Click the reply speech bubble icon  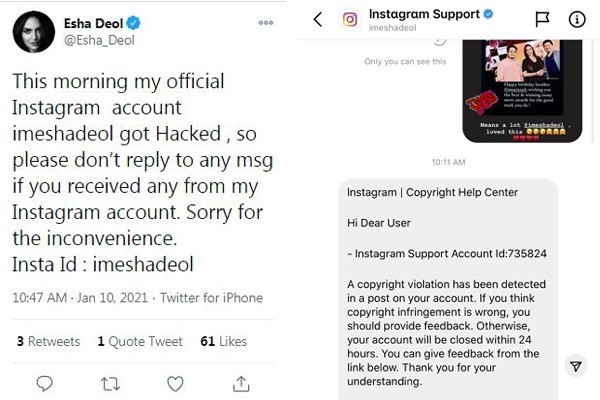click(x=44, y=383)
